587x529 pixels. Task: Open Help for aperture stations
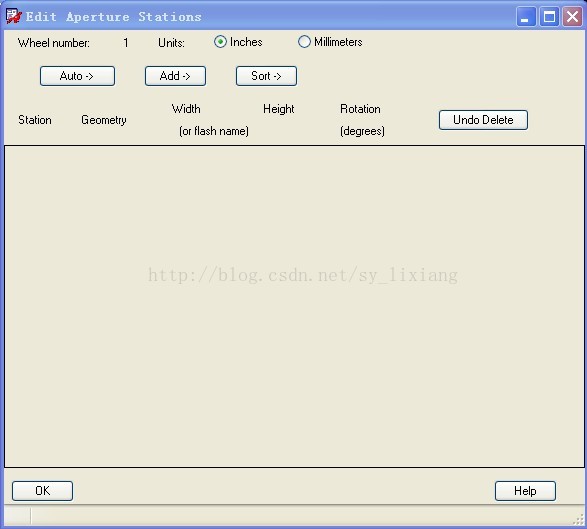[x=525, y=491]
